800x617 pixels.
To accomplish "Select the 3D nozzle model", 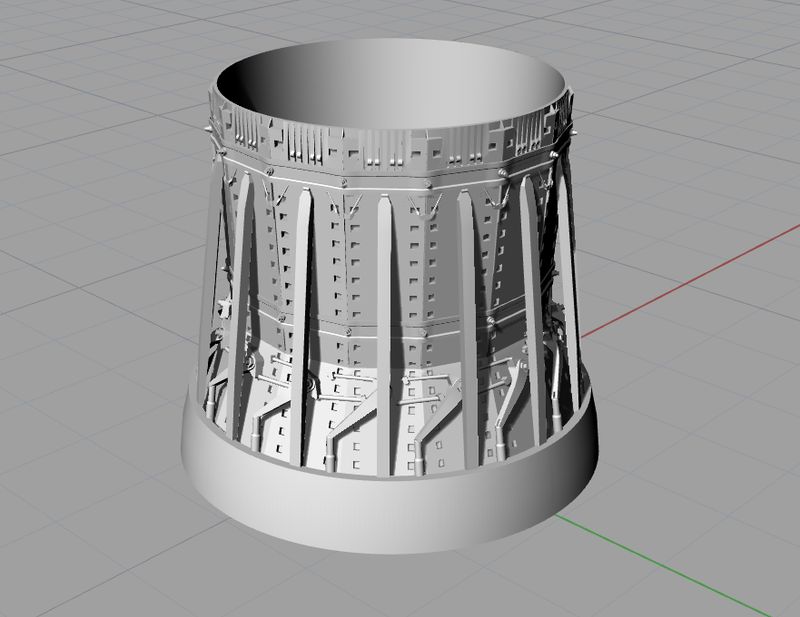I will click(x=390, y=300).
